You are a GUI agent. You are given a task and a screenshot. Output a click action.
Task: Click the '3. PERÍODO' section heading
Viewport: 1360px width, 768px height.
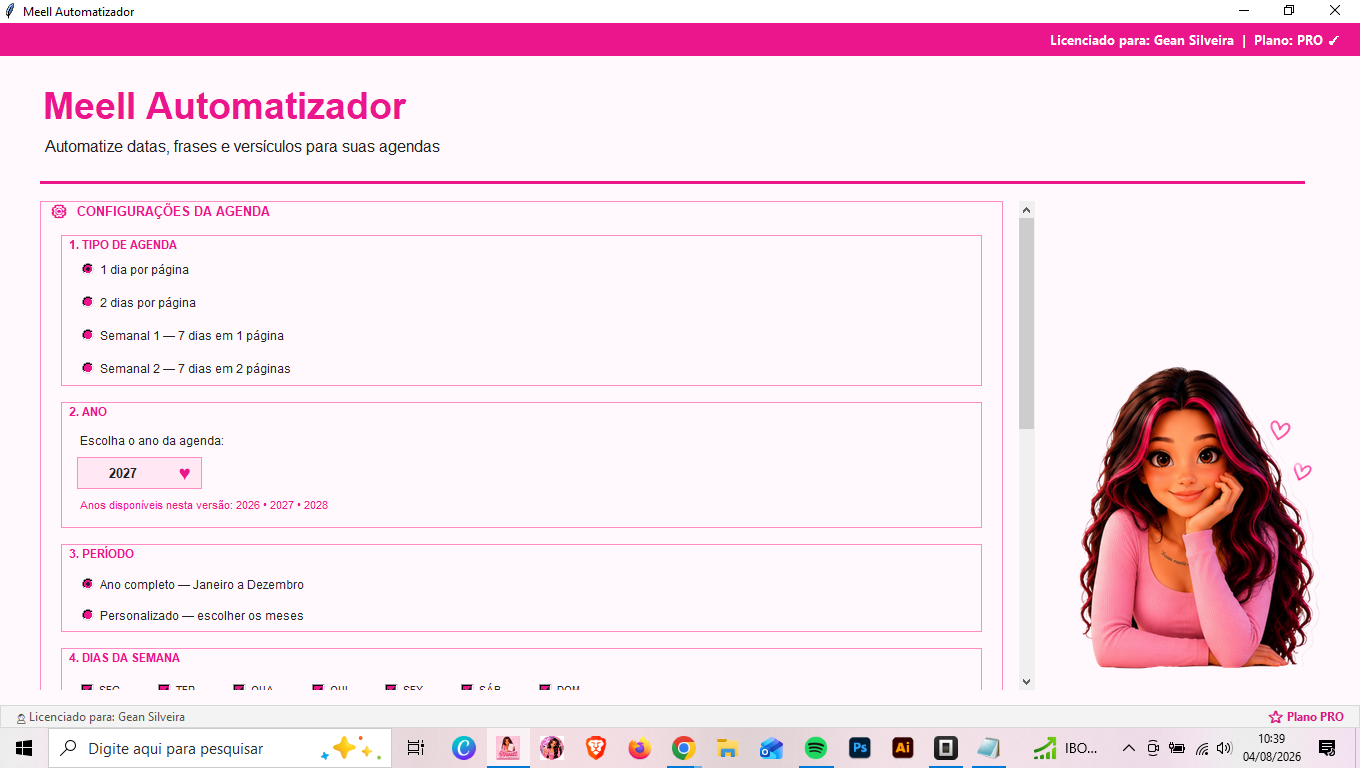click(x=101, y=554)
